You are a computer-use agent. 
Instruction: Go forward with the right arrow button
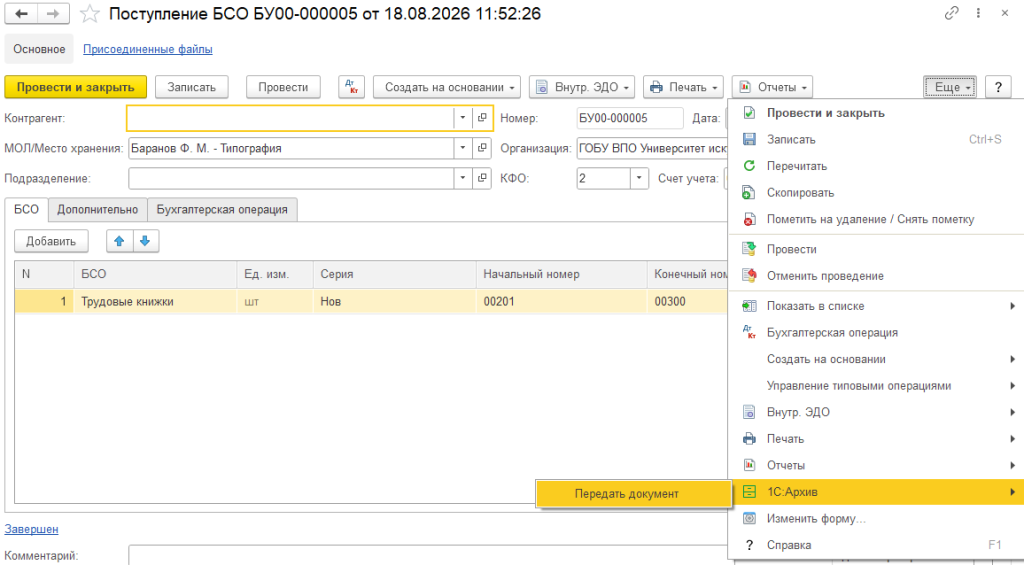pyautogui.click(x=54, y=13)
